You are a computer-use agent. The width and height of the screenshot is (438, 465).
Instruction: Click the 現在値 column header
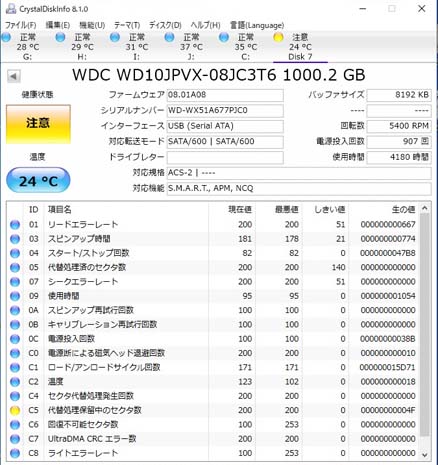(240, 210)
